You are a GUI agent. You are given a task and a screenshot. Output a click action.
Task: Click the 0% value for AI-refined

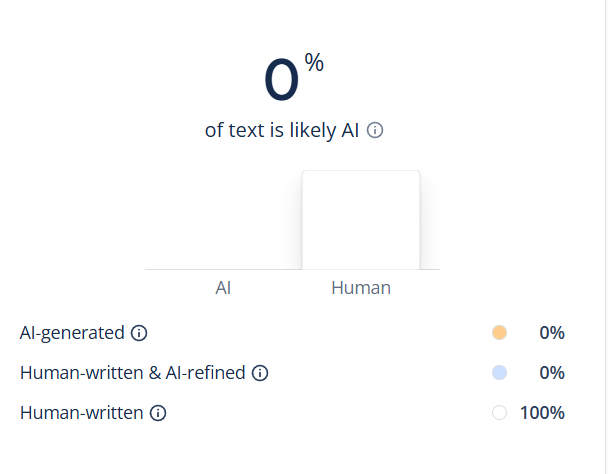[552, 373]
